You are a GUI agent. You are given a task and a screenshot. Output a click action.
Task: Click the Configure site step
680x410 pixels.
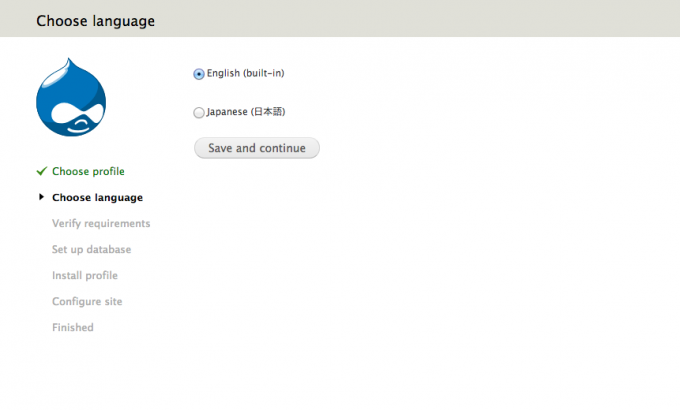87,301
